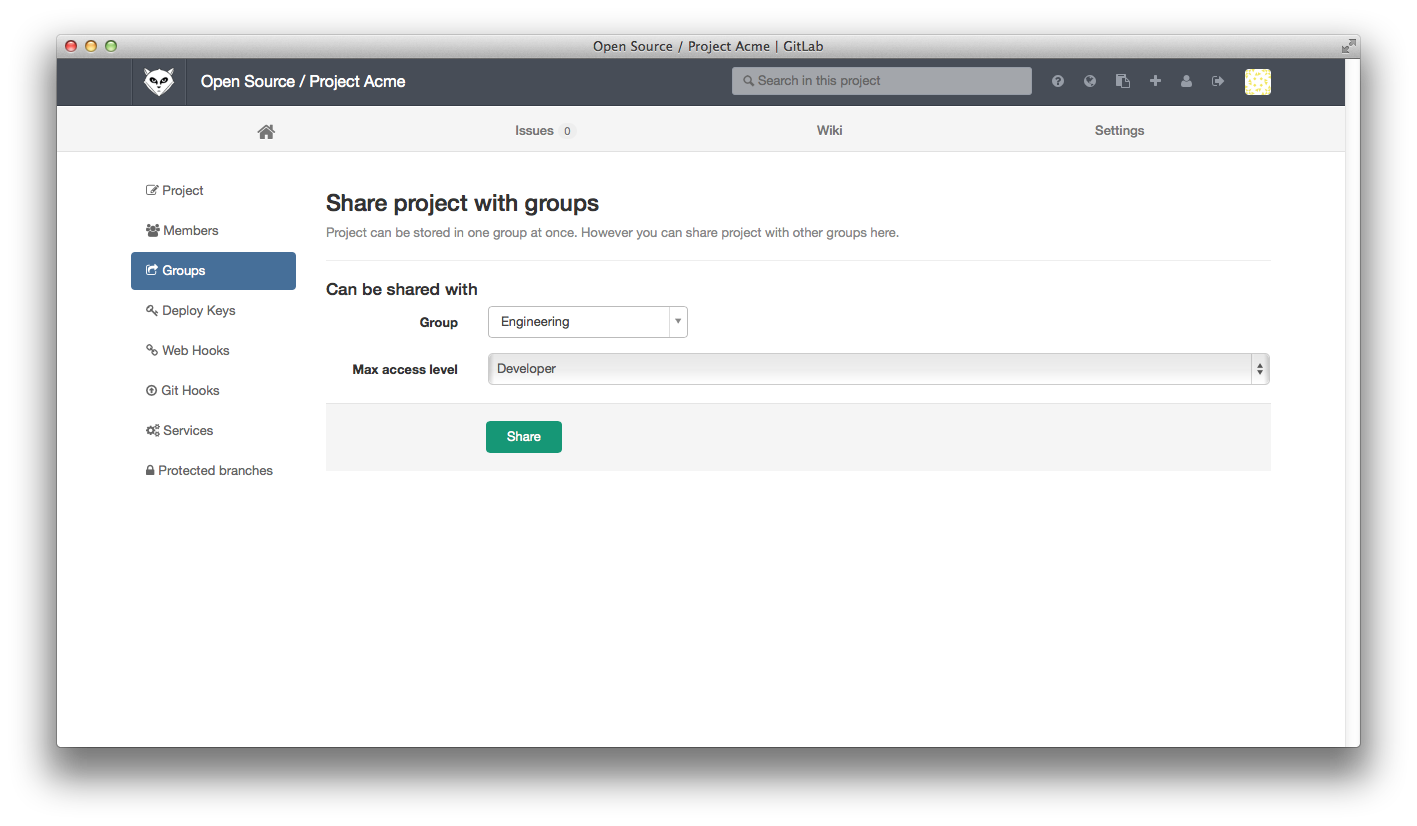Open the Group selection dropdown
The height and width of the screenshot is (826, 1417).
(x=678, y=321)
